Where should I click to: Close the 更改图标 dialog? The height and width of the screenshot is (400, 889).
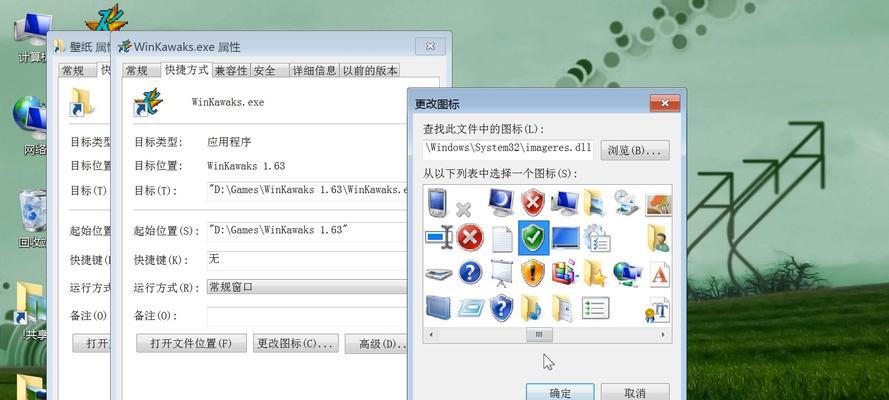click(x=664, y=103)
